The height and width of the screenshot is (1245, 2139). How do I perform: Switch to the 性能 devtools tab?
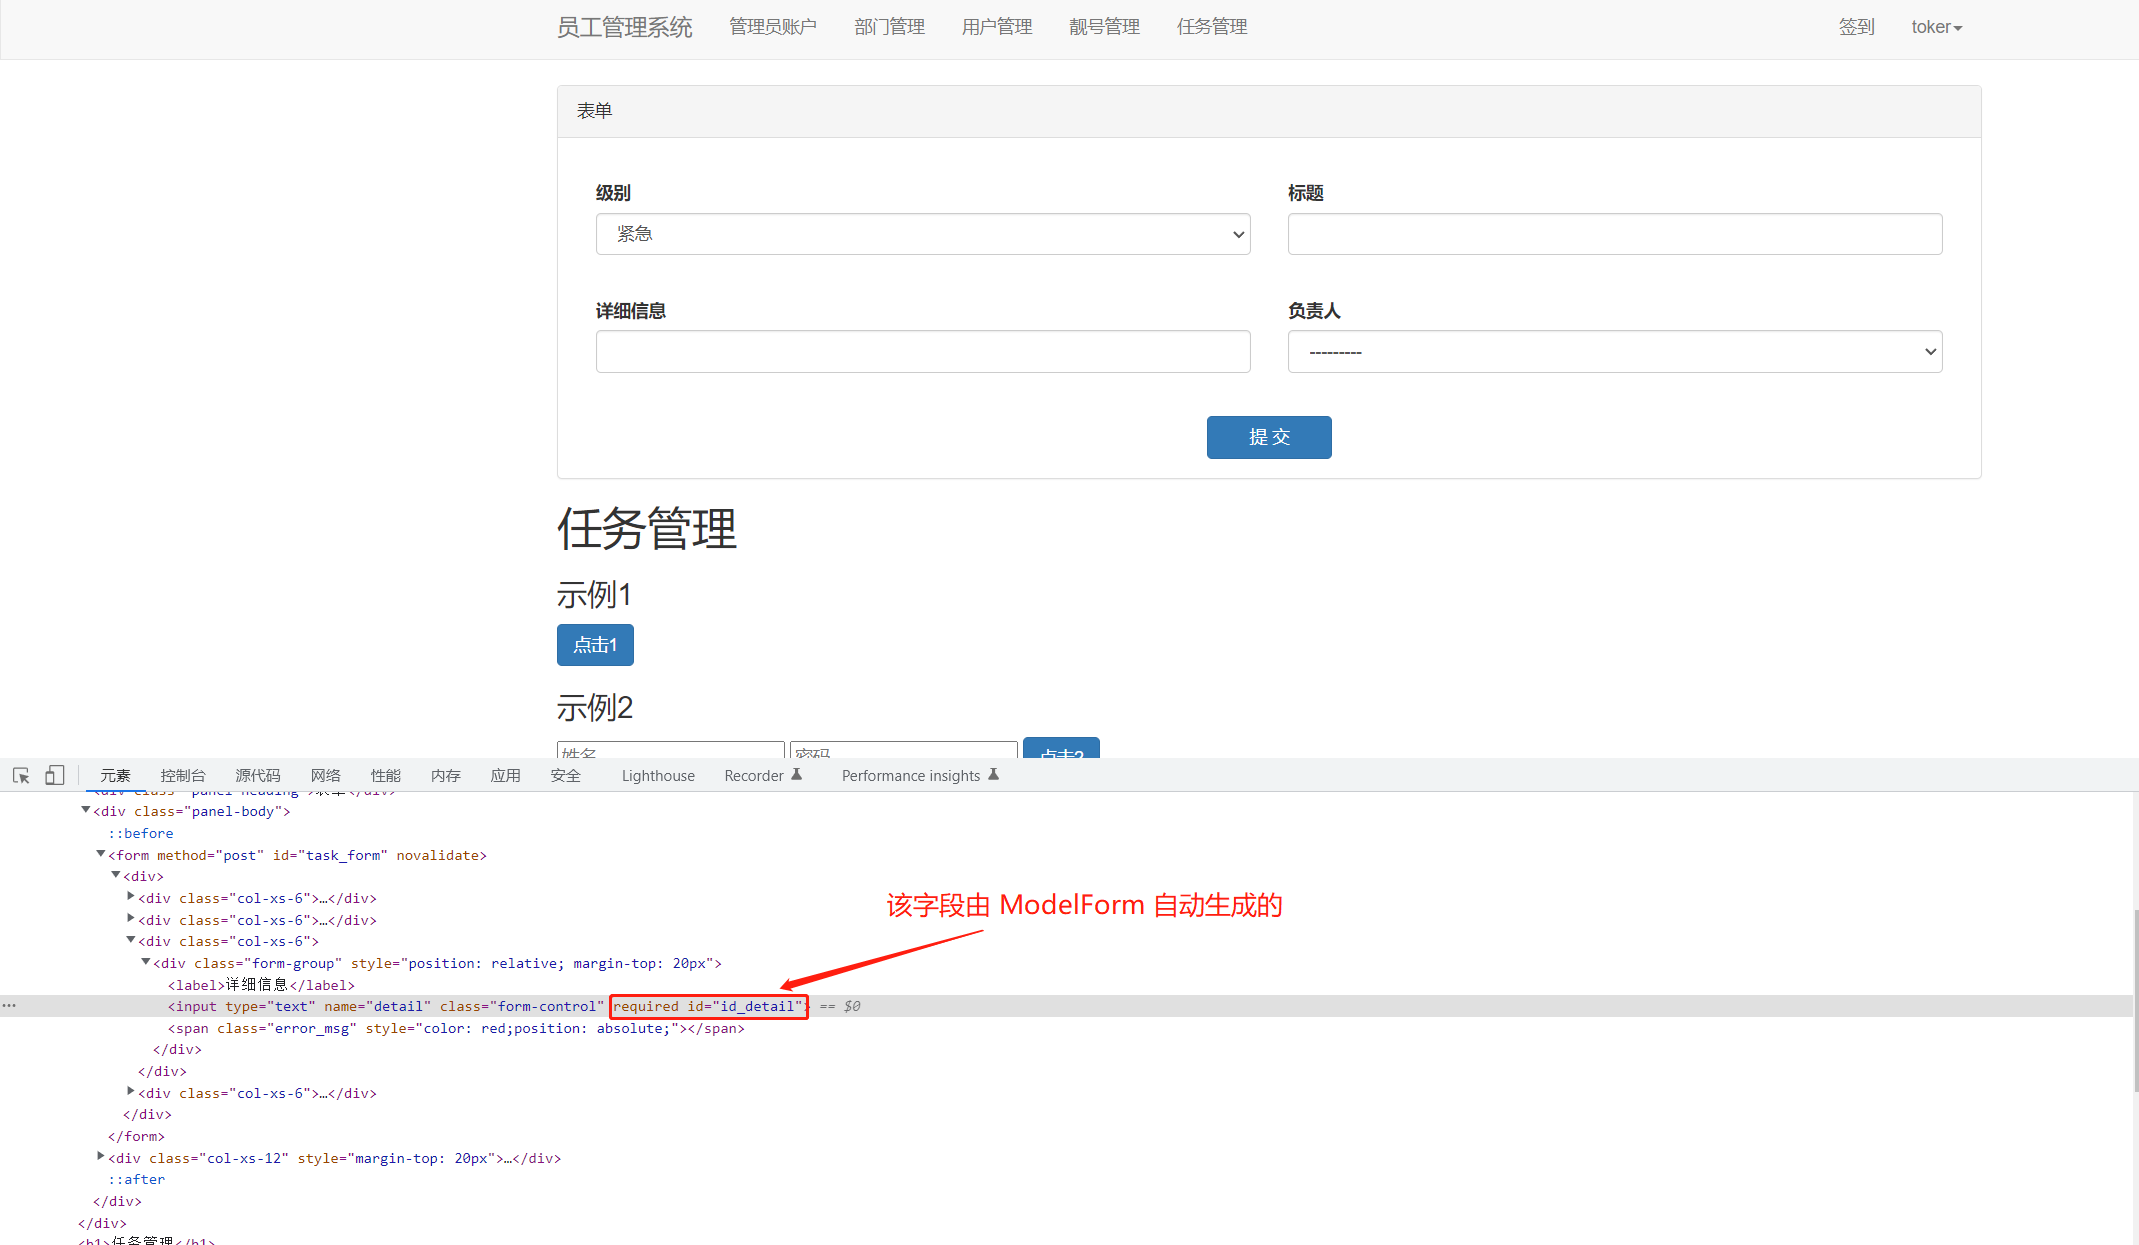tap(386, 775)
